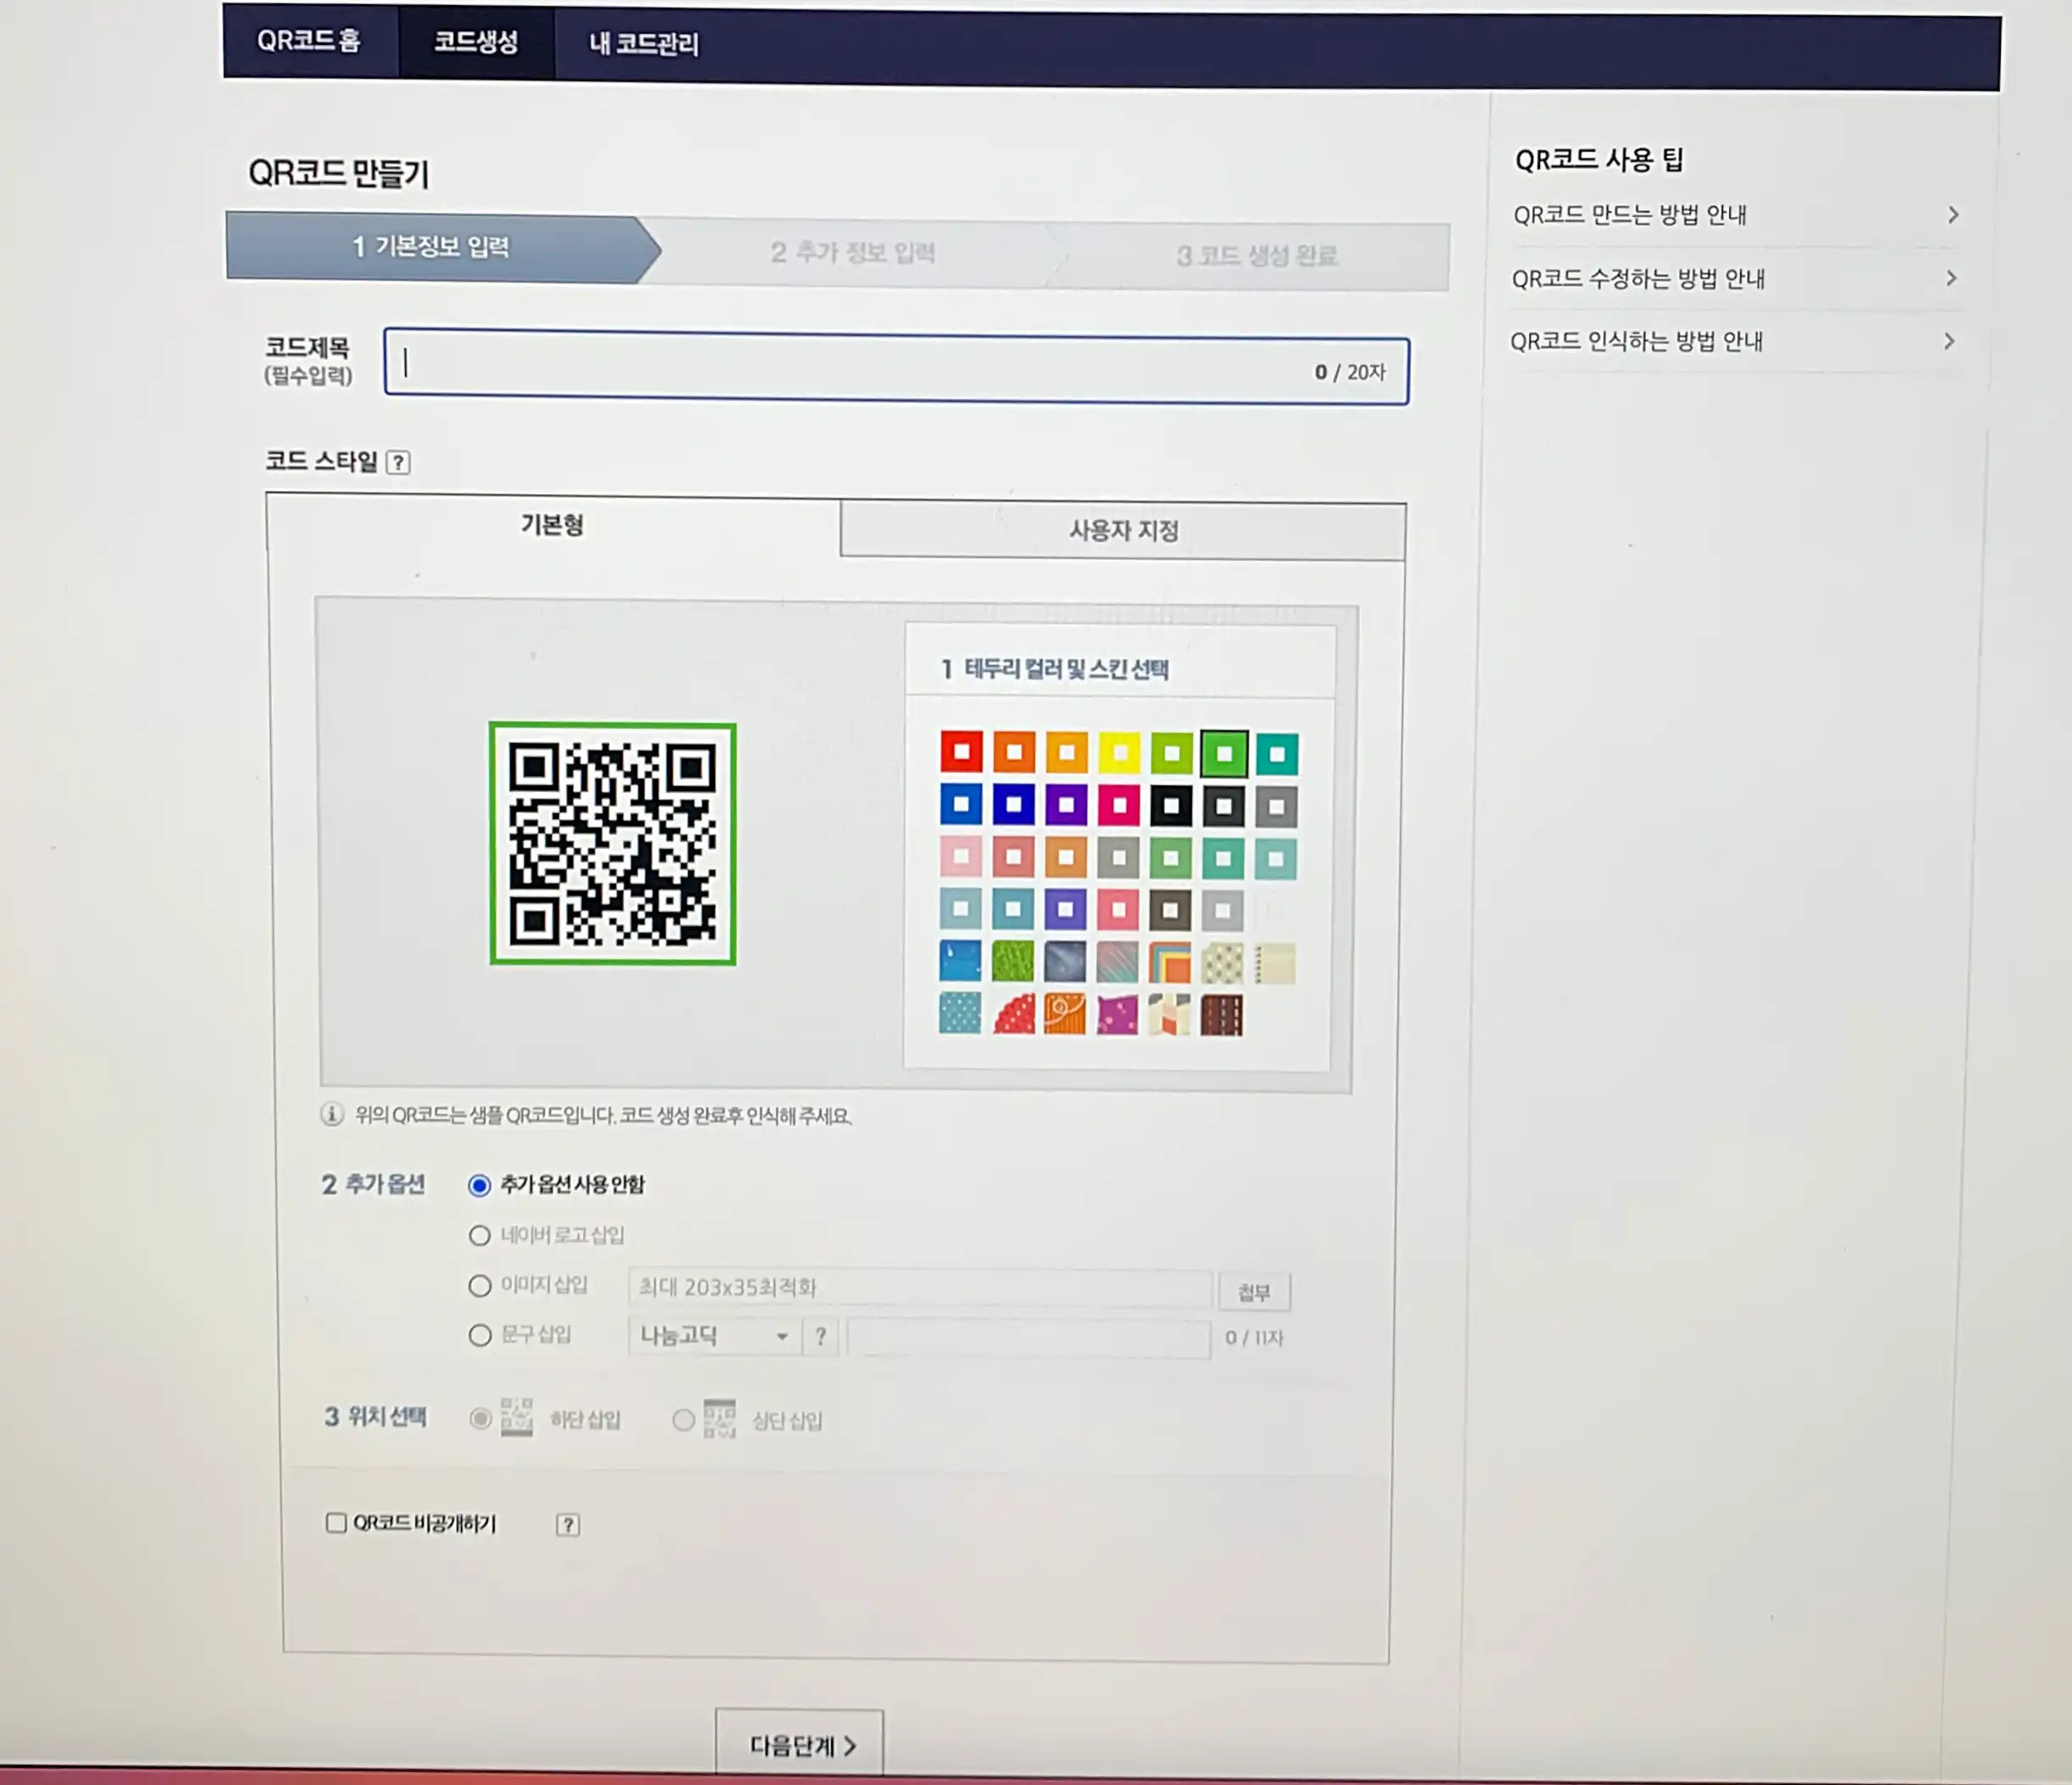This screenshot has width=2072, height=1785.
Task: Select 추가 옵션 사용 안함 radio button
Action: [x=480, y=1185]
